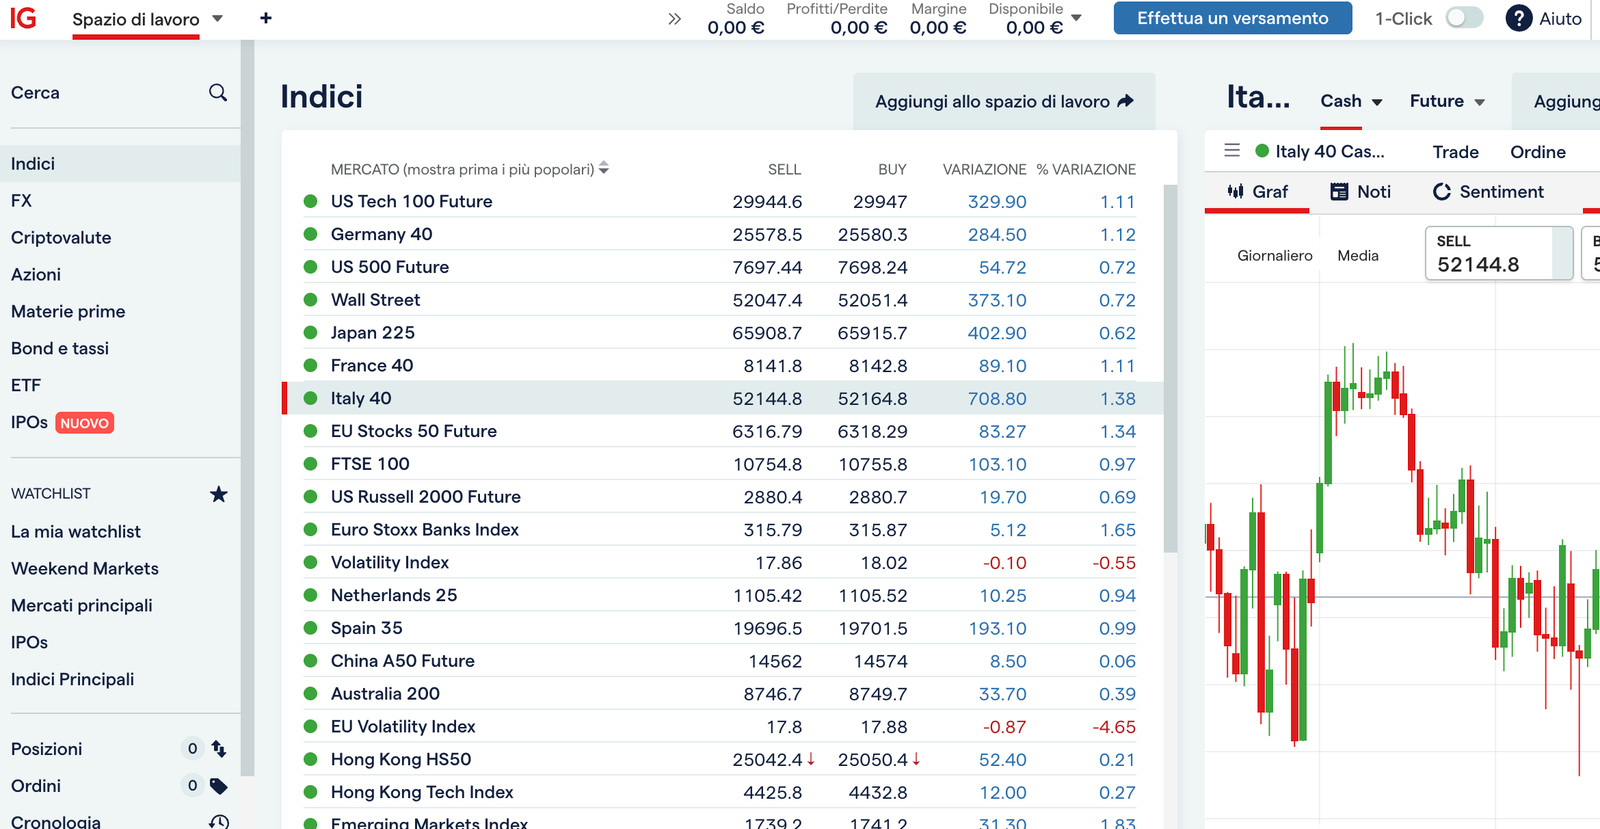
Task: Click Effettua un versamento button
Action: tap(1233, 18)
